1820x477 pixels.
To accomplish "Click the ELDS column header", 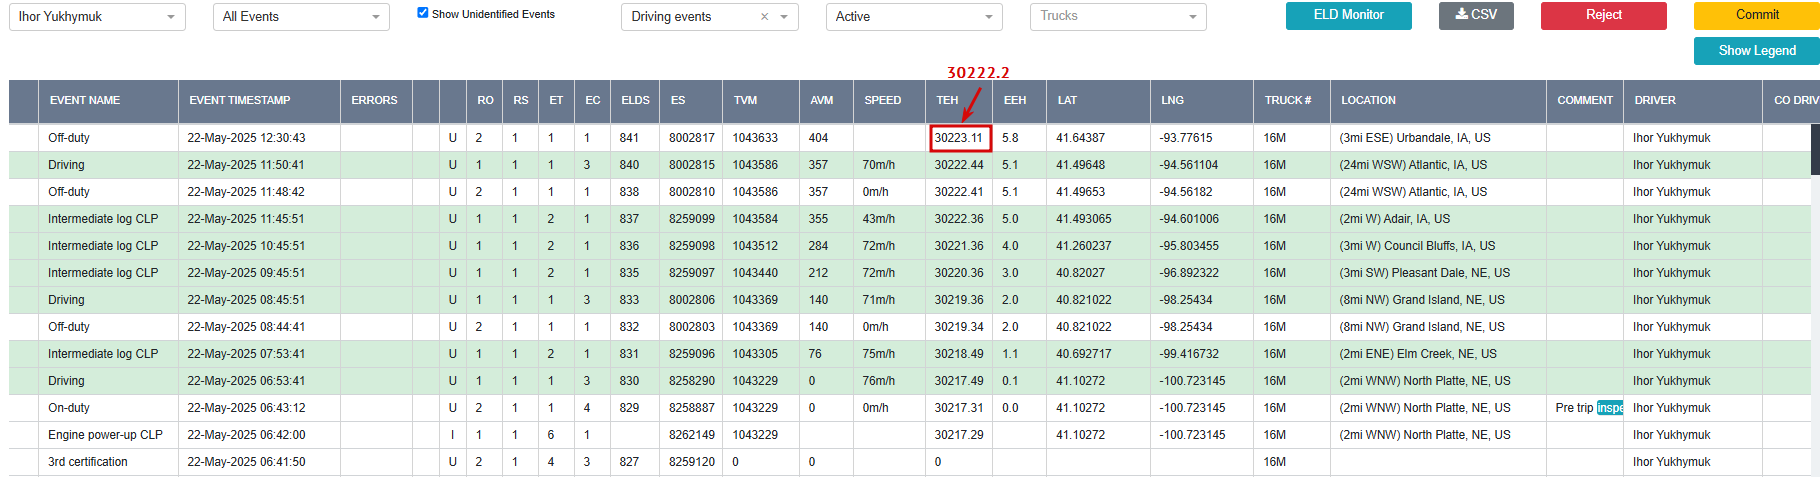I will pyautogui.click(x=635, y=101).
